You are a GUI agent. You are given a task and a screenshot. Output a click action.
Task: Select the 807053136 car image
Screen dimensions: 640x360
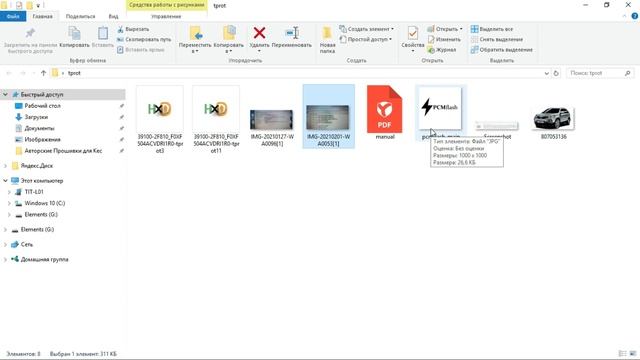click(553, 122)
